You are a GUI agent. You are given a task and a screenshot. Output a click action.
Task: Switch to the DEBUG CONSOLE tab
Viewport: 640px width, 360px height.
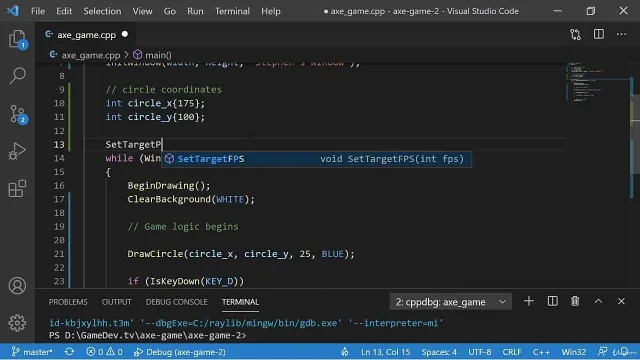coord(177,302)
